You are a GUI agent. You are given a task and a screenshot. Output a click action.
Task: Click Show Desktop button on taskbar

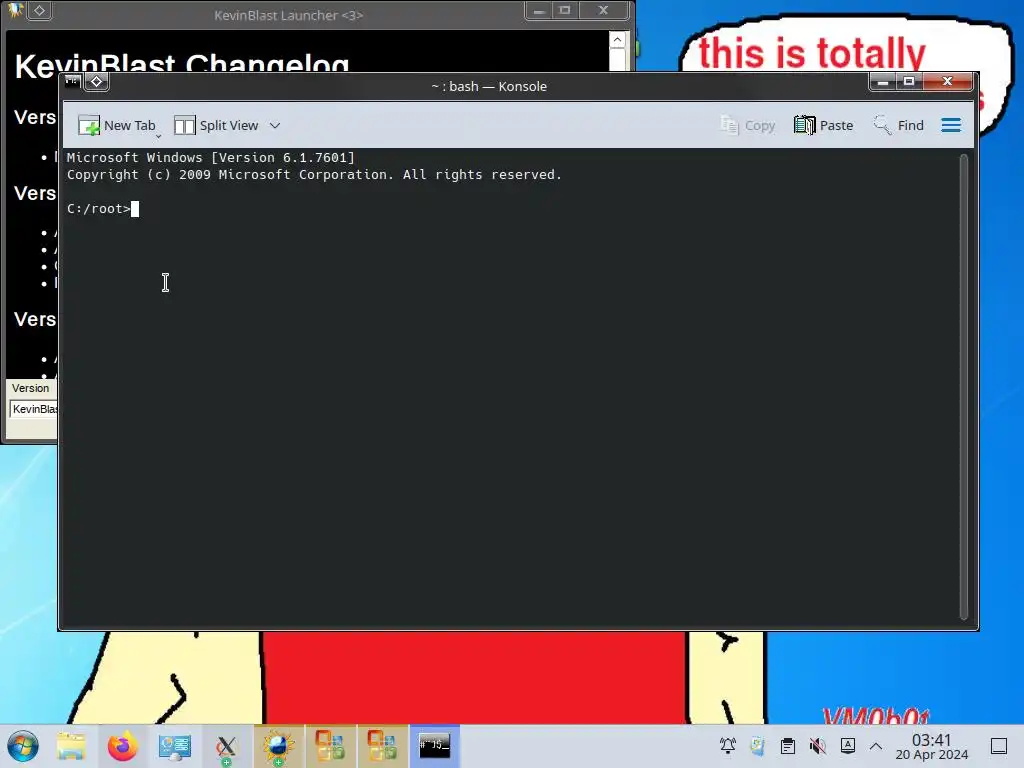coord(999,746)
